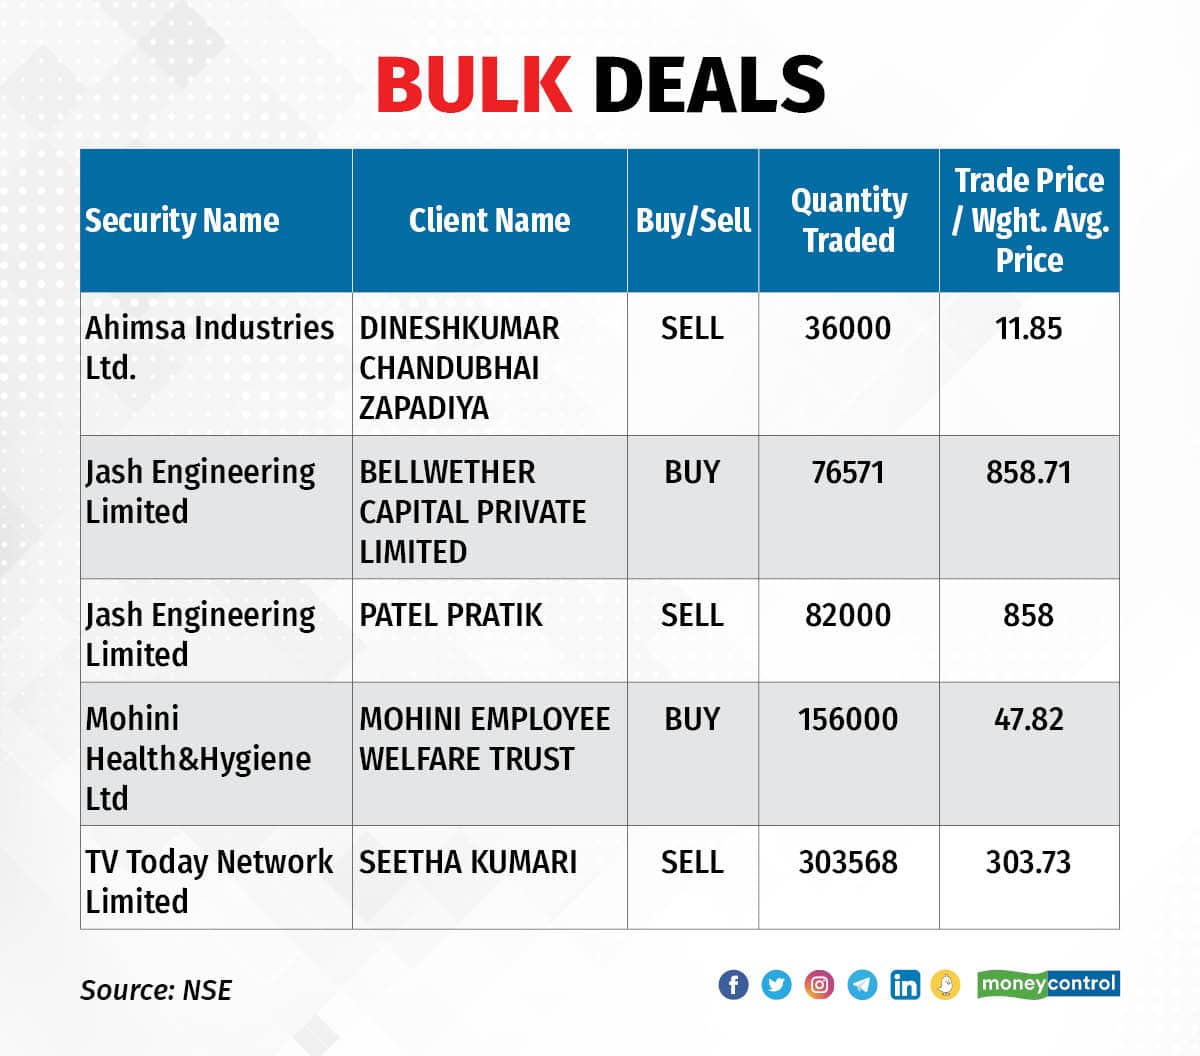Viewport: 1200px width, 1056px height.
Task: Select the PATEL PRATIK client cell
Action: (490, 630)
